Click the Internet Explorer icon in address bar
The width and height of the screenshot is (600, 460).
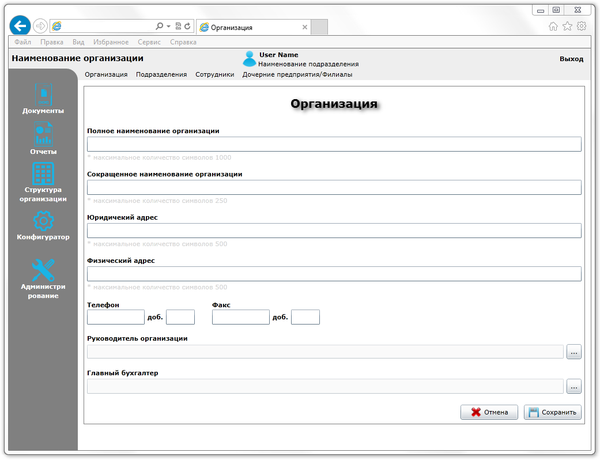57,26
